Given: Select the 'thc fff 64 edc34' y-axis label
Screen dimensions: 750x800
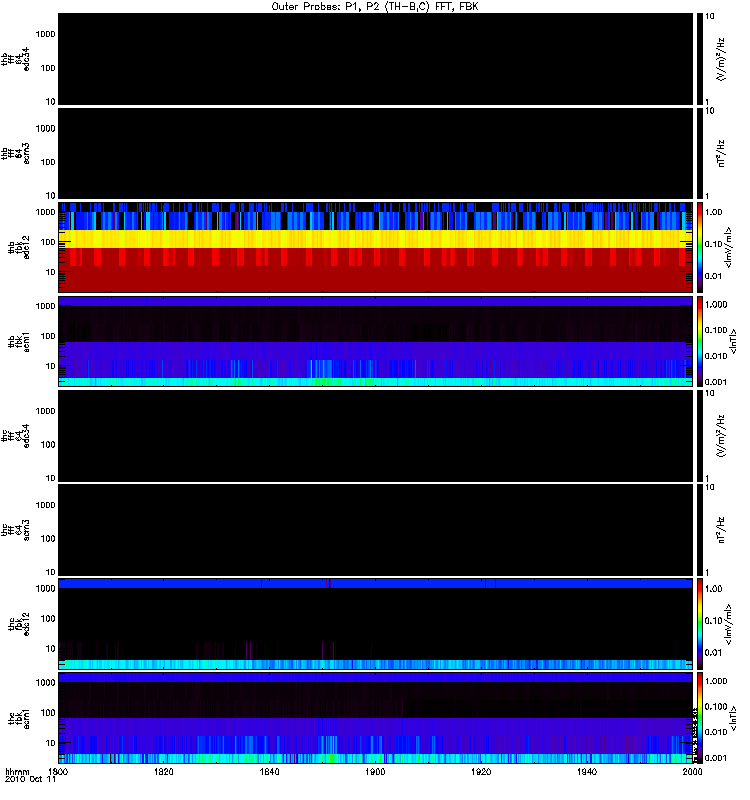Looking at the screenshot, I should click(x=15, y=436).
